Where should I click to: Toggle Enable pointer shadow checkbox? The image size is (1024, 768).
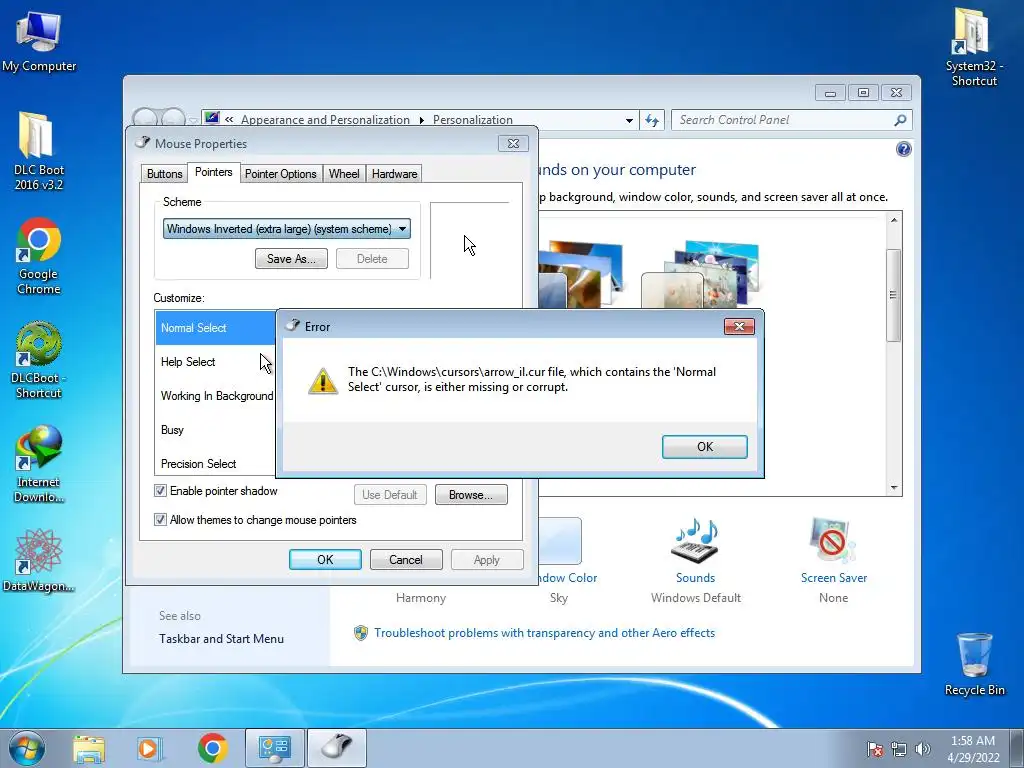tap(160, 490)
